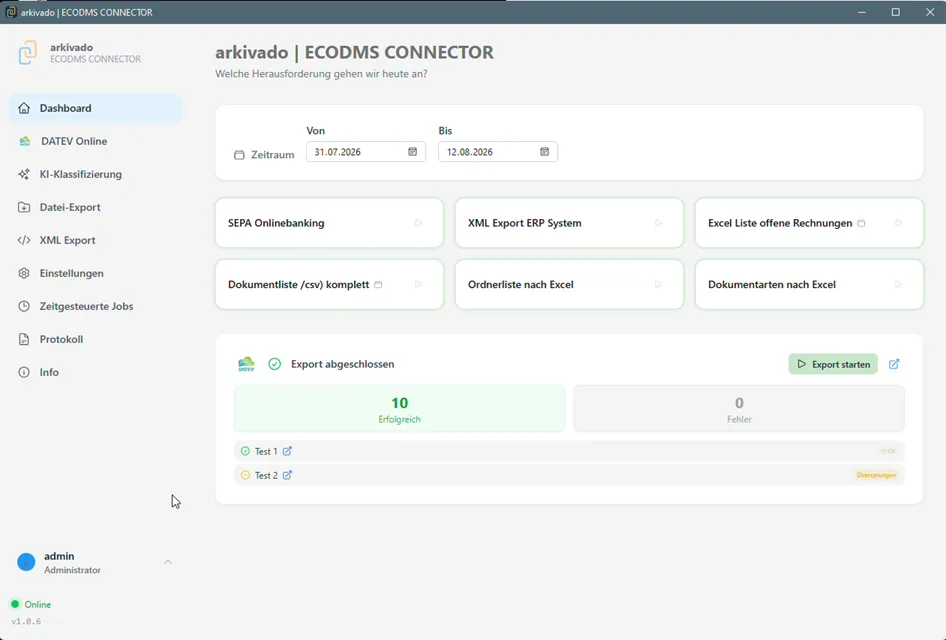Open Datei-Export in sidebar
This screenshot has width=946, height=640.
click(95, 207)
